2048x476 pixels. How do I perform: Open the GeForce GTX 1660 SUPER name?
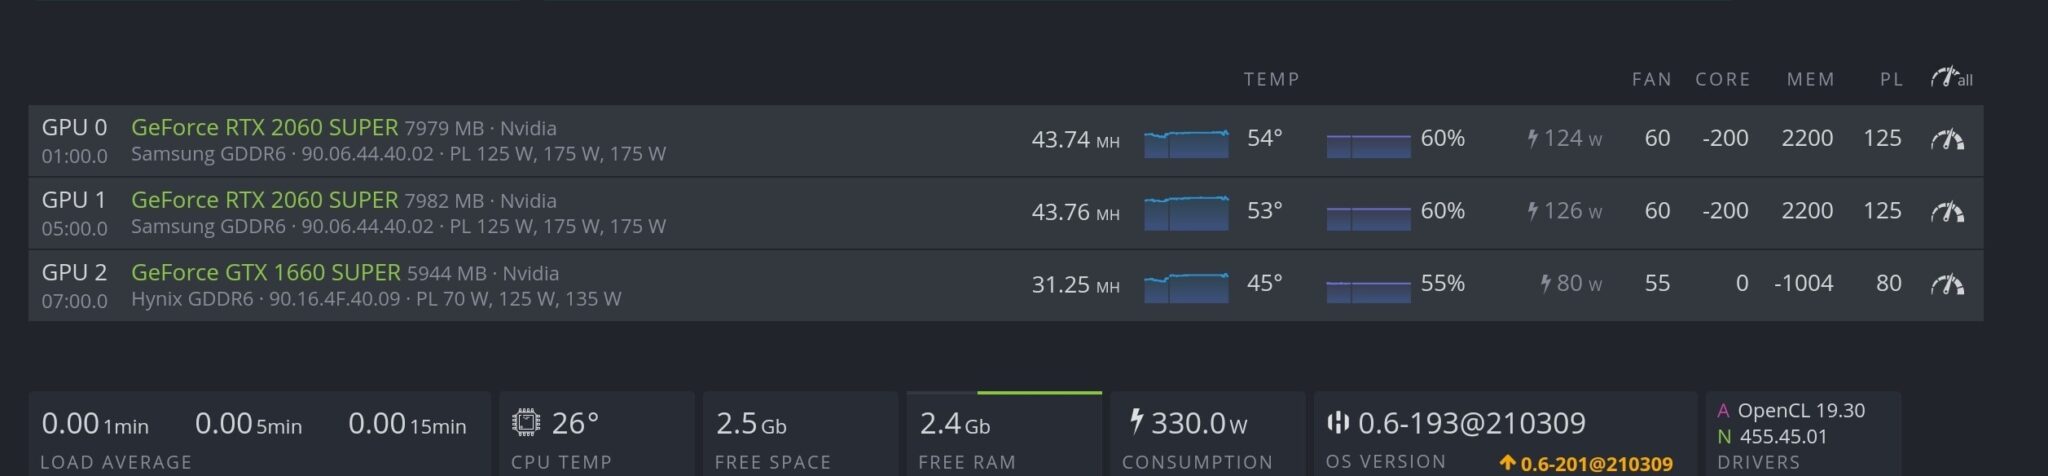pos(265,272)
